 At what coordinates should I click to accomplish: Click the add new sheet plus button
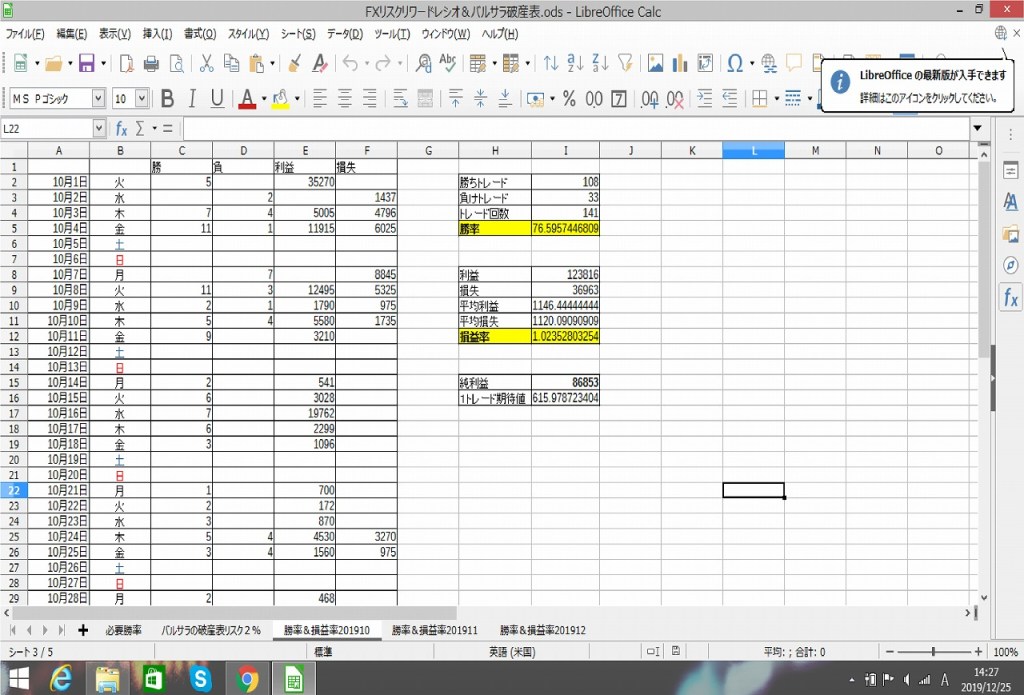pos(83,631)
